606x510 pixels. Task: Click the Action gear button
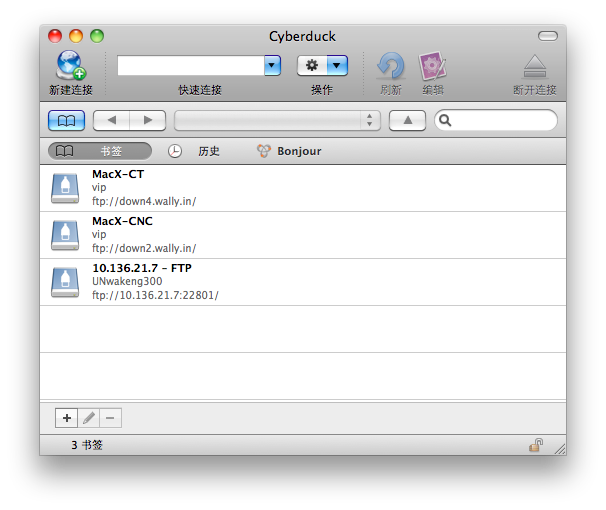(312, 65)
